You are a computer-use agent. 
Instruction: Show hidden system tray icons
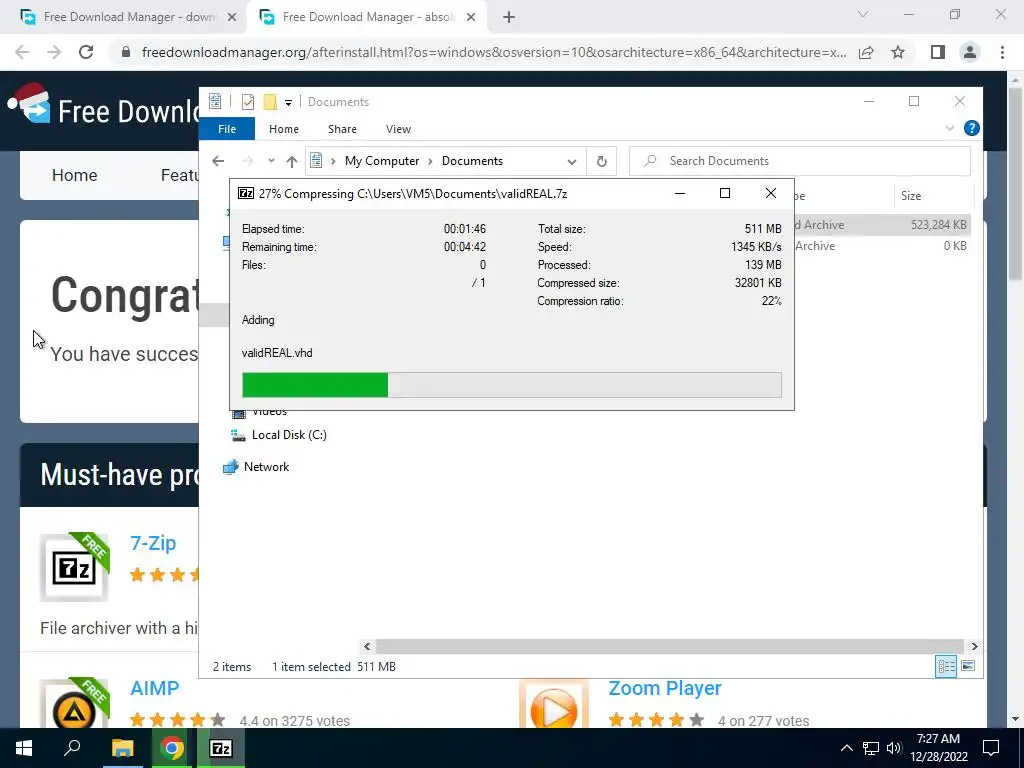(846, 748)
